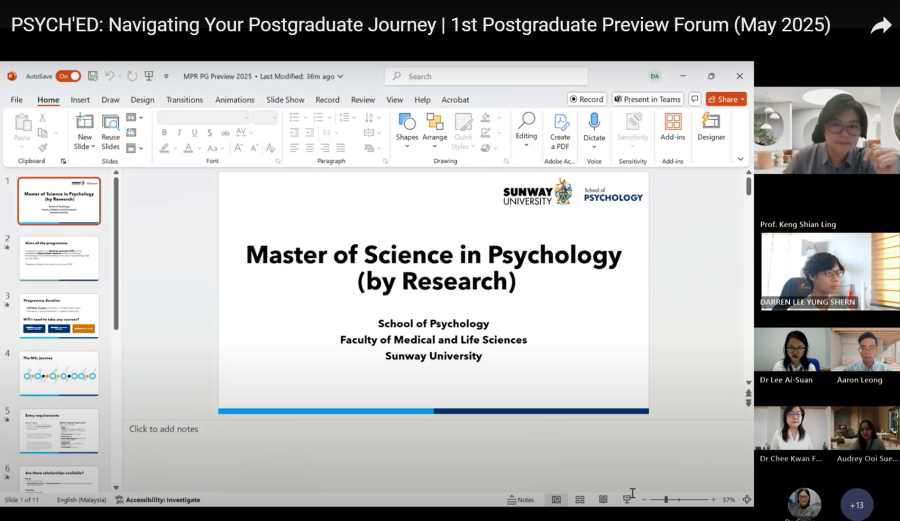
Task: Switch to Slide Sorter view icon
Action: 580,500
